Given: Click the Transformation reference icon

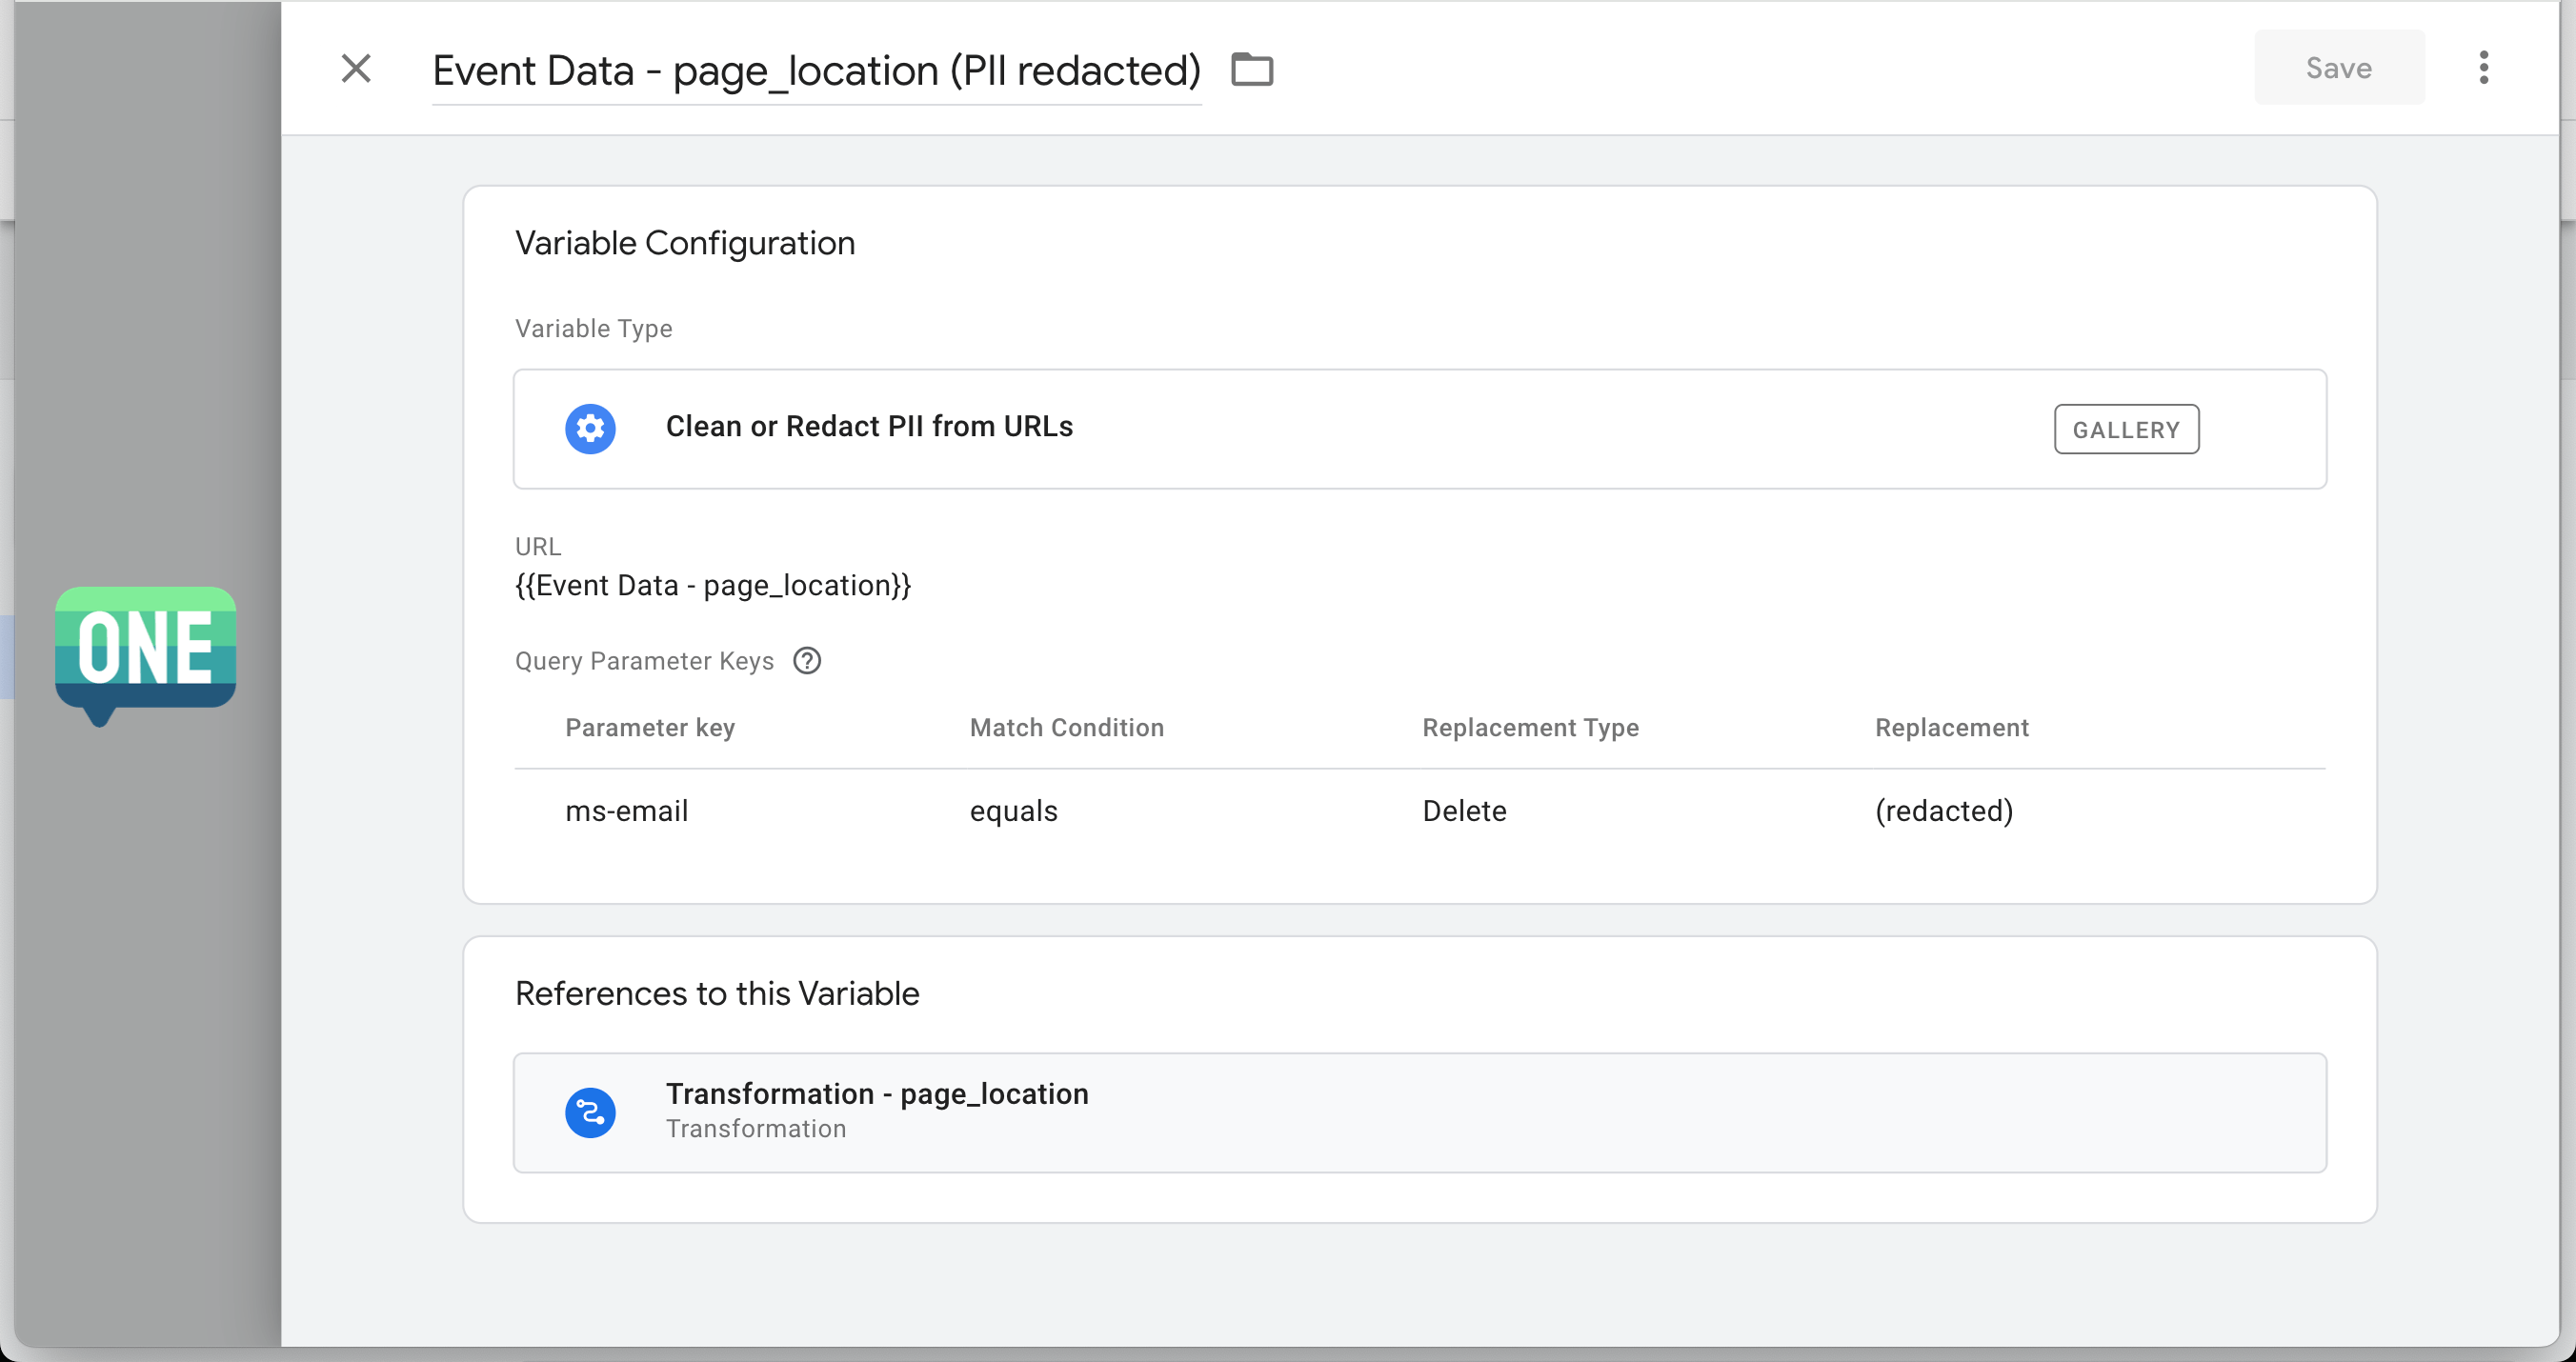Looking at the screenshot, I should (x=590, y=1112).
